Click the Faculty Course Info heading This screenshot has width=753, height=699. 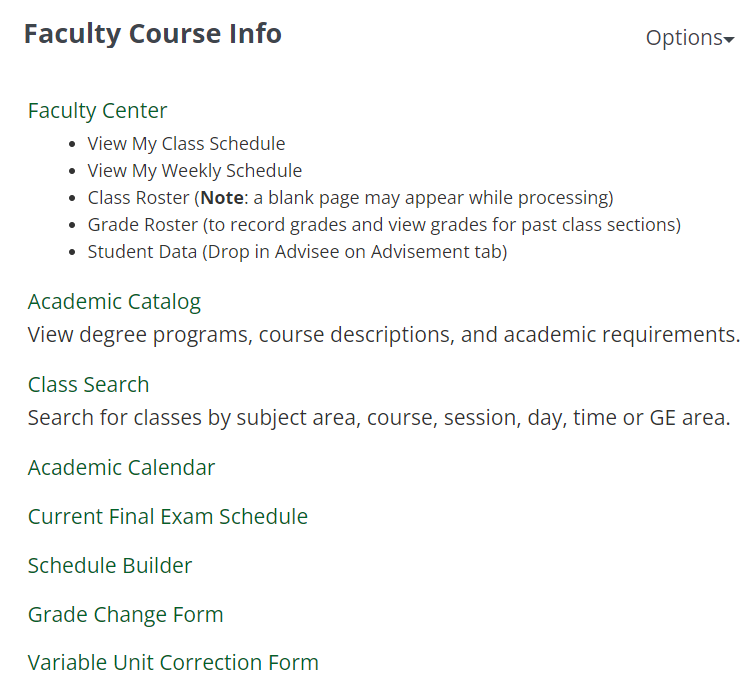pos(152,34)
